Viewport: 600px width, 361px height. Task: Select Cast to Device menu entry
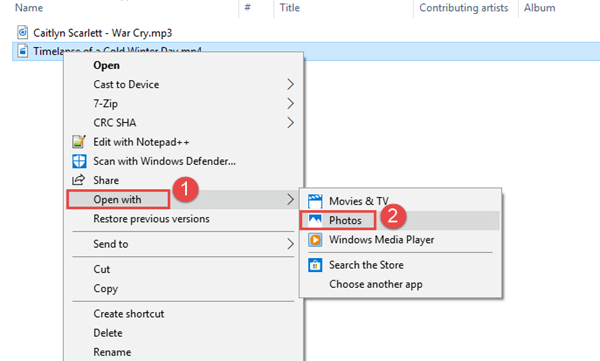184,84
